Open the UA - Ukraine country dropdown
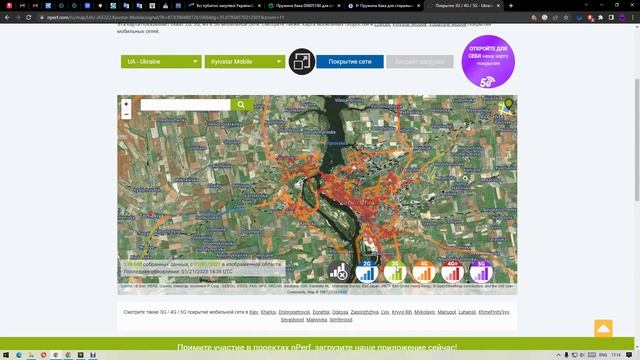This screenshot has width=640, height=360. click(161, 62)
